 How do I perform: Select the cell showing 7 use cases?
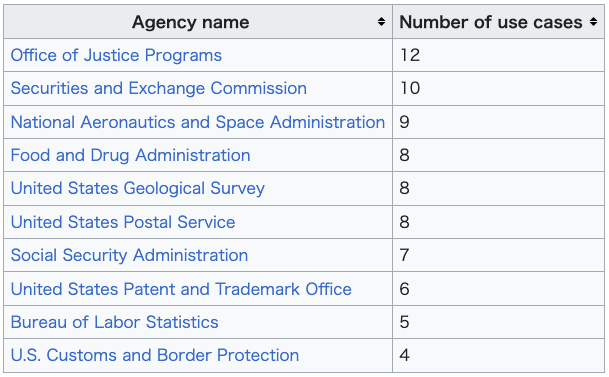click(498, 255)
